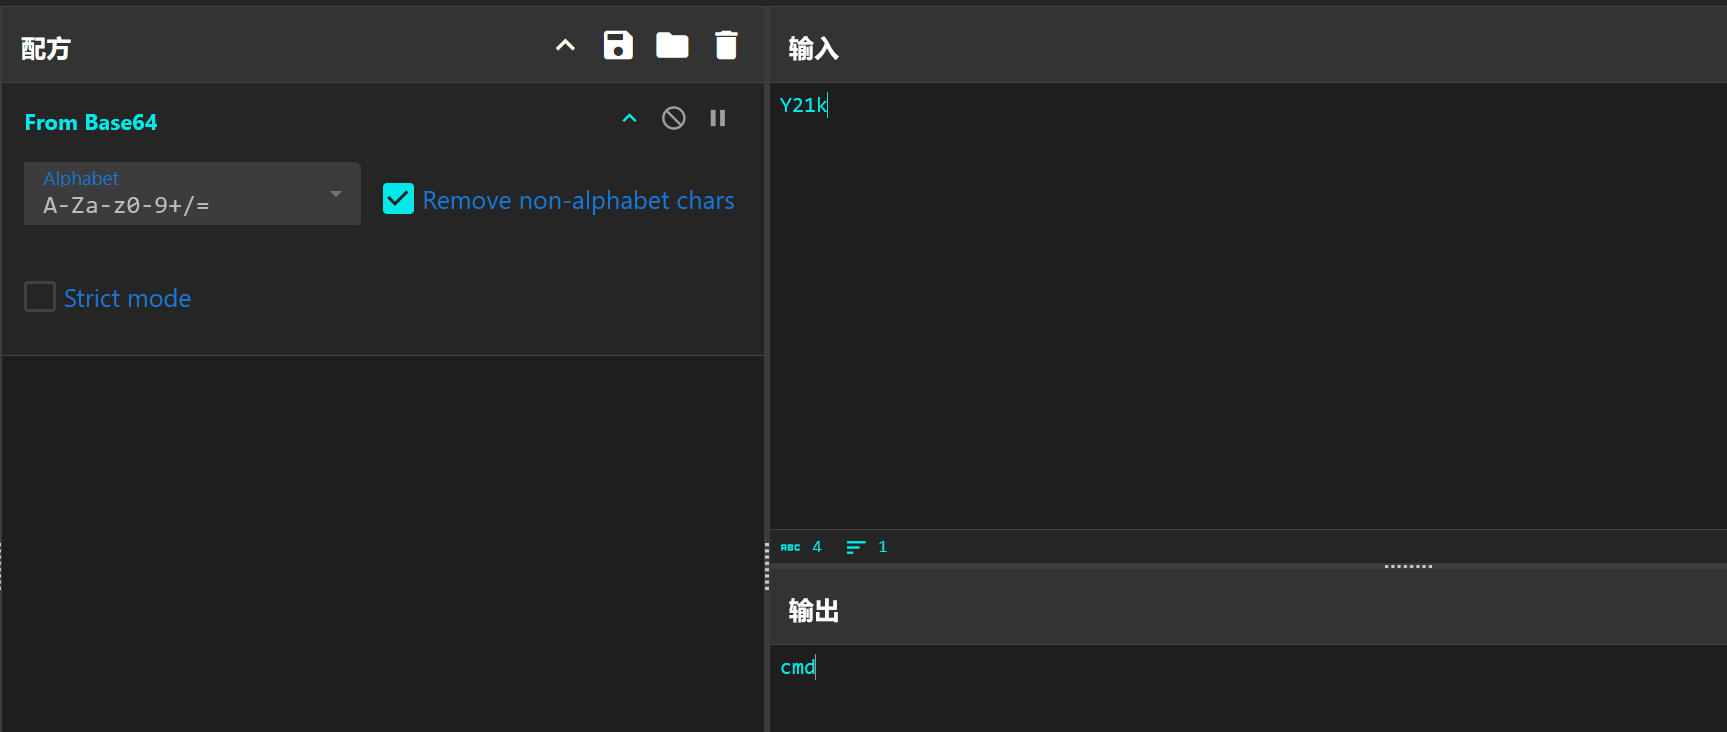
Task: Click the 输出 pane header
Action: click(x=813, y=610)
